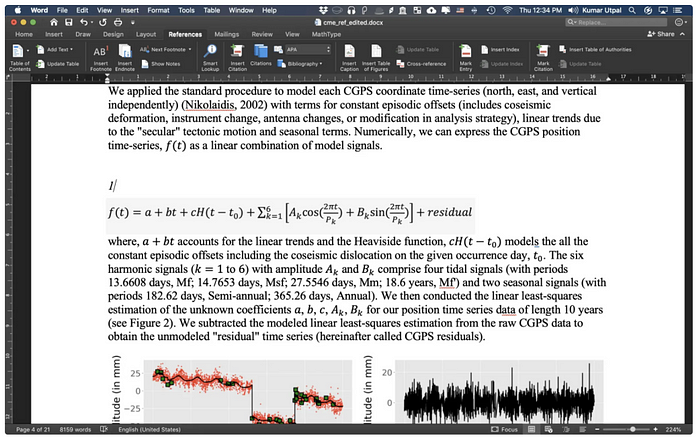
Task: Open the Format menu in the menu bar
Action: (x=158, y=10)
